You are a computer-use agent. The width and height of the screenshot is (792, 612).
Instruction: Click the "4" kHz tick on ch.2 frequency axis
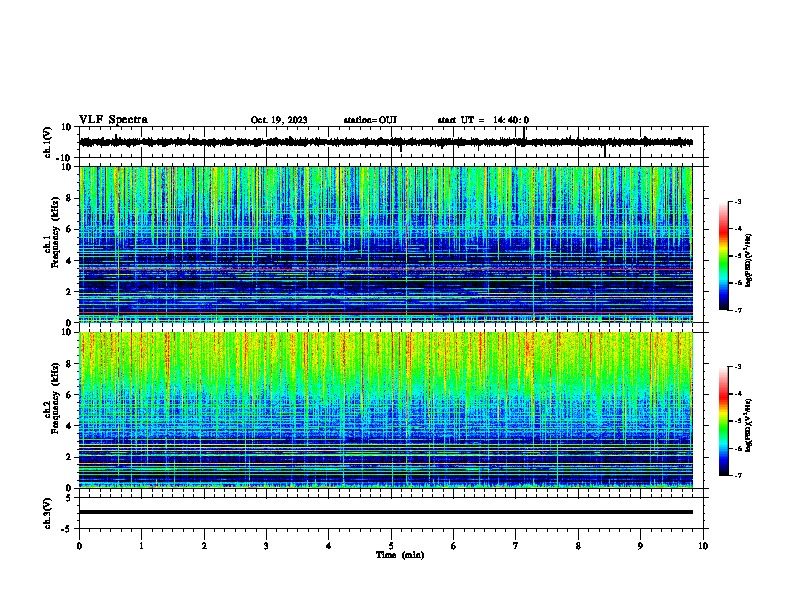[x=70, y=426]
